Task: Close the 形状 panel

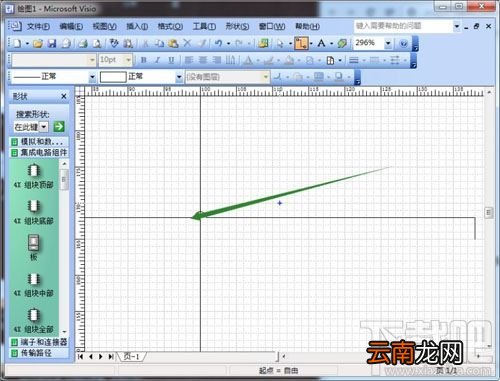Action: (64, 96)
